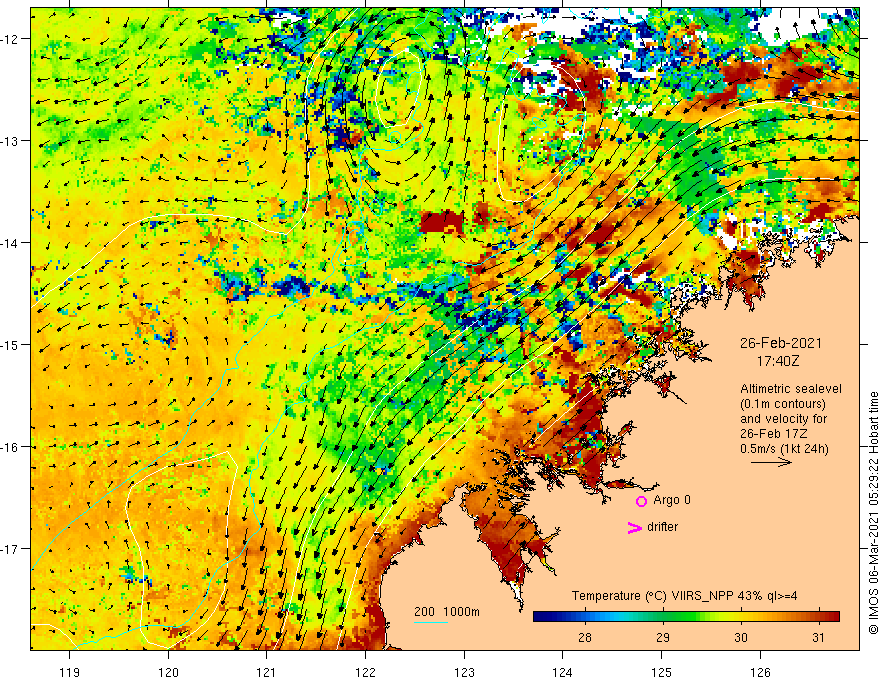This screenshot has height=680, width=880.
Task: Click color bar tick label 31
Action: click(x=819, y=637)
